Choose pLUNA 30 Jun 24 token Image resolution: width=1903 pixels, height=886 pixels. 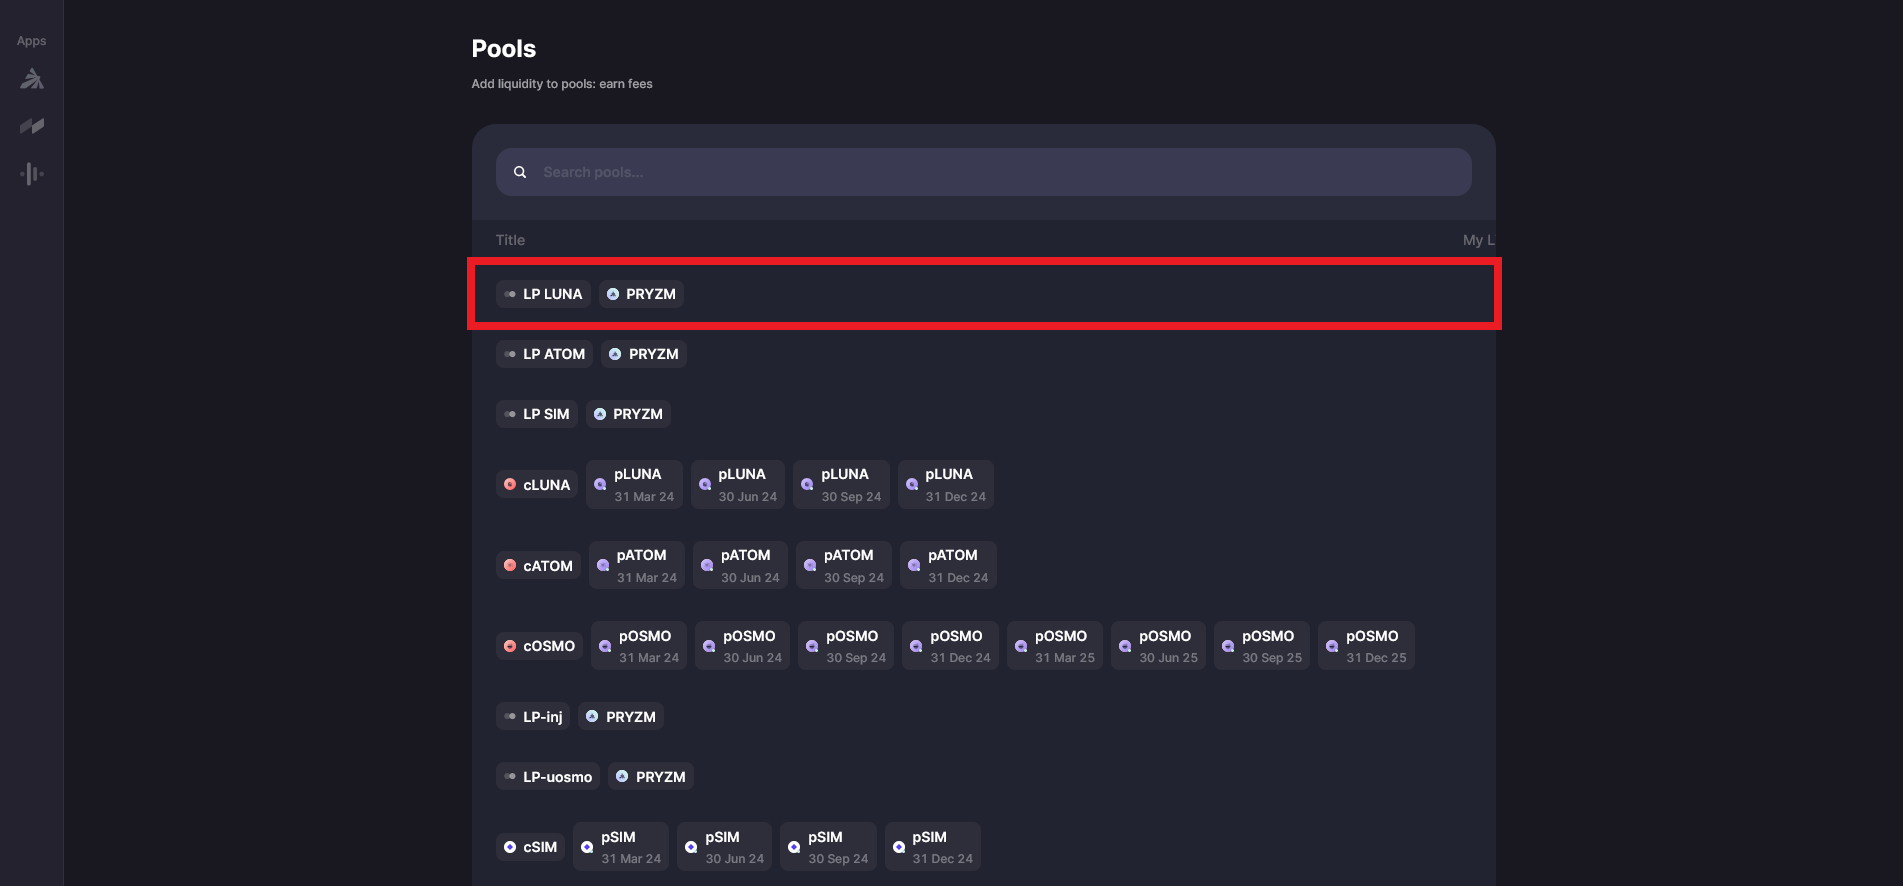point(739,485)
